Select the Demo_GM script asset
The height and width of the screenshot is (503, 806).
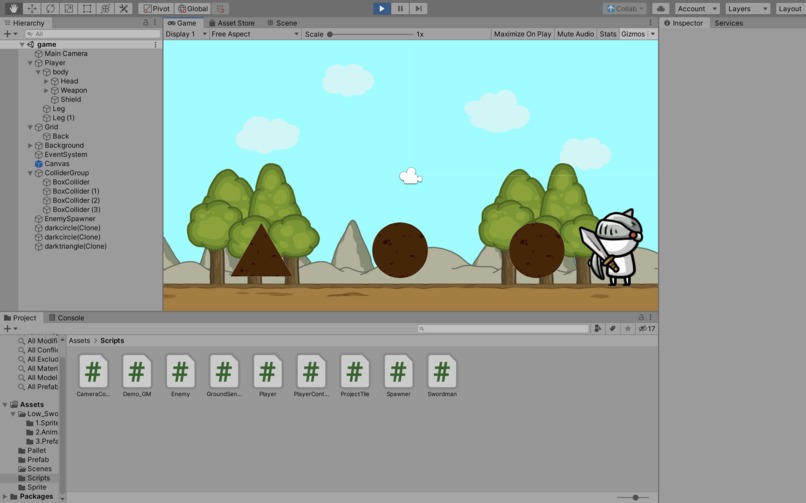point(137,376)
